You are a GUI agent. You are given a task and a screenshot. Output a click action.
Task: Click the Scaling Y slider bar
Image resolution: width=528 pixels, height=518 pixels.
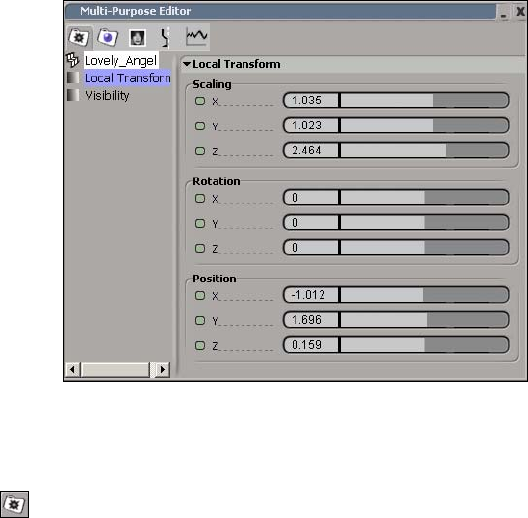click(424, 125)
